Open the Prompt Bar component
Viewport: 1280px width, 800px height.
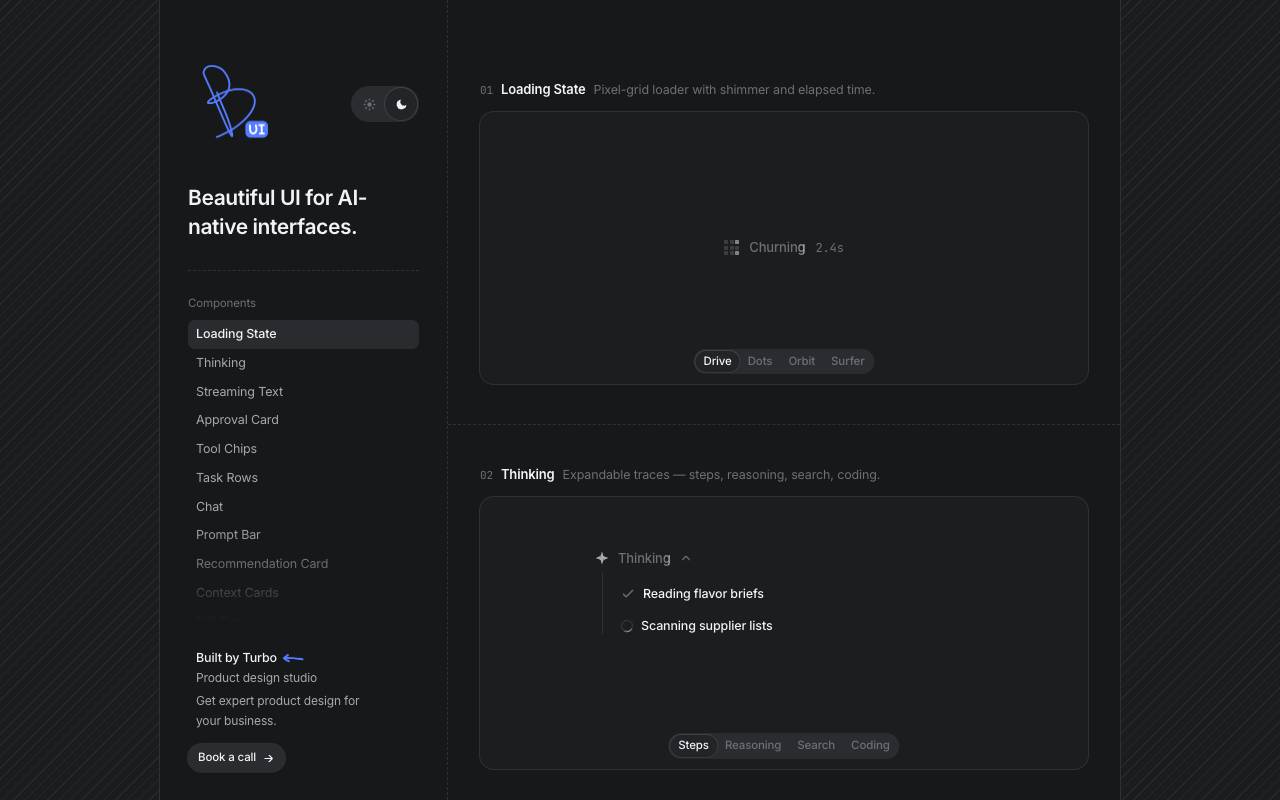(303, 535)
